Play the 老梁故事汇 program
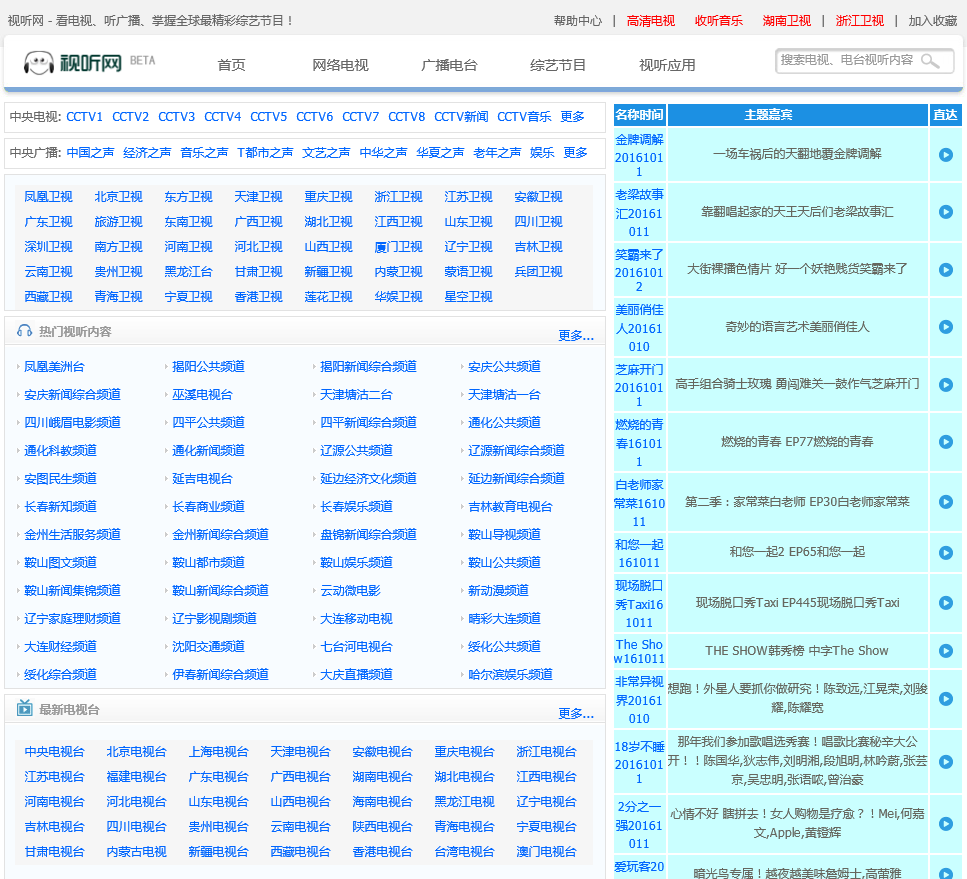The height and width of the screenshot is (879, 967). (x=945, y=212)
